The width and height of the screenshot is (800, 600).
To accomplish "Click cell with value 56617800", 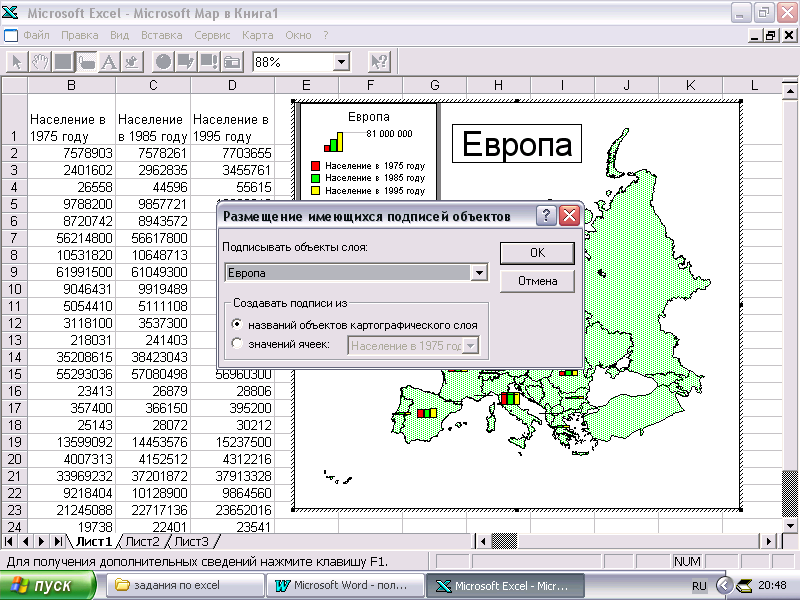I will tap(153, 238).
